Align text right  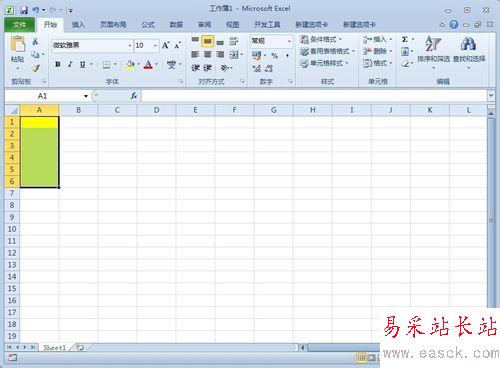(220, 54)
